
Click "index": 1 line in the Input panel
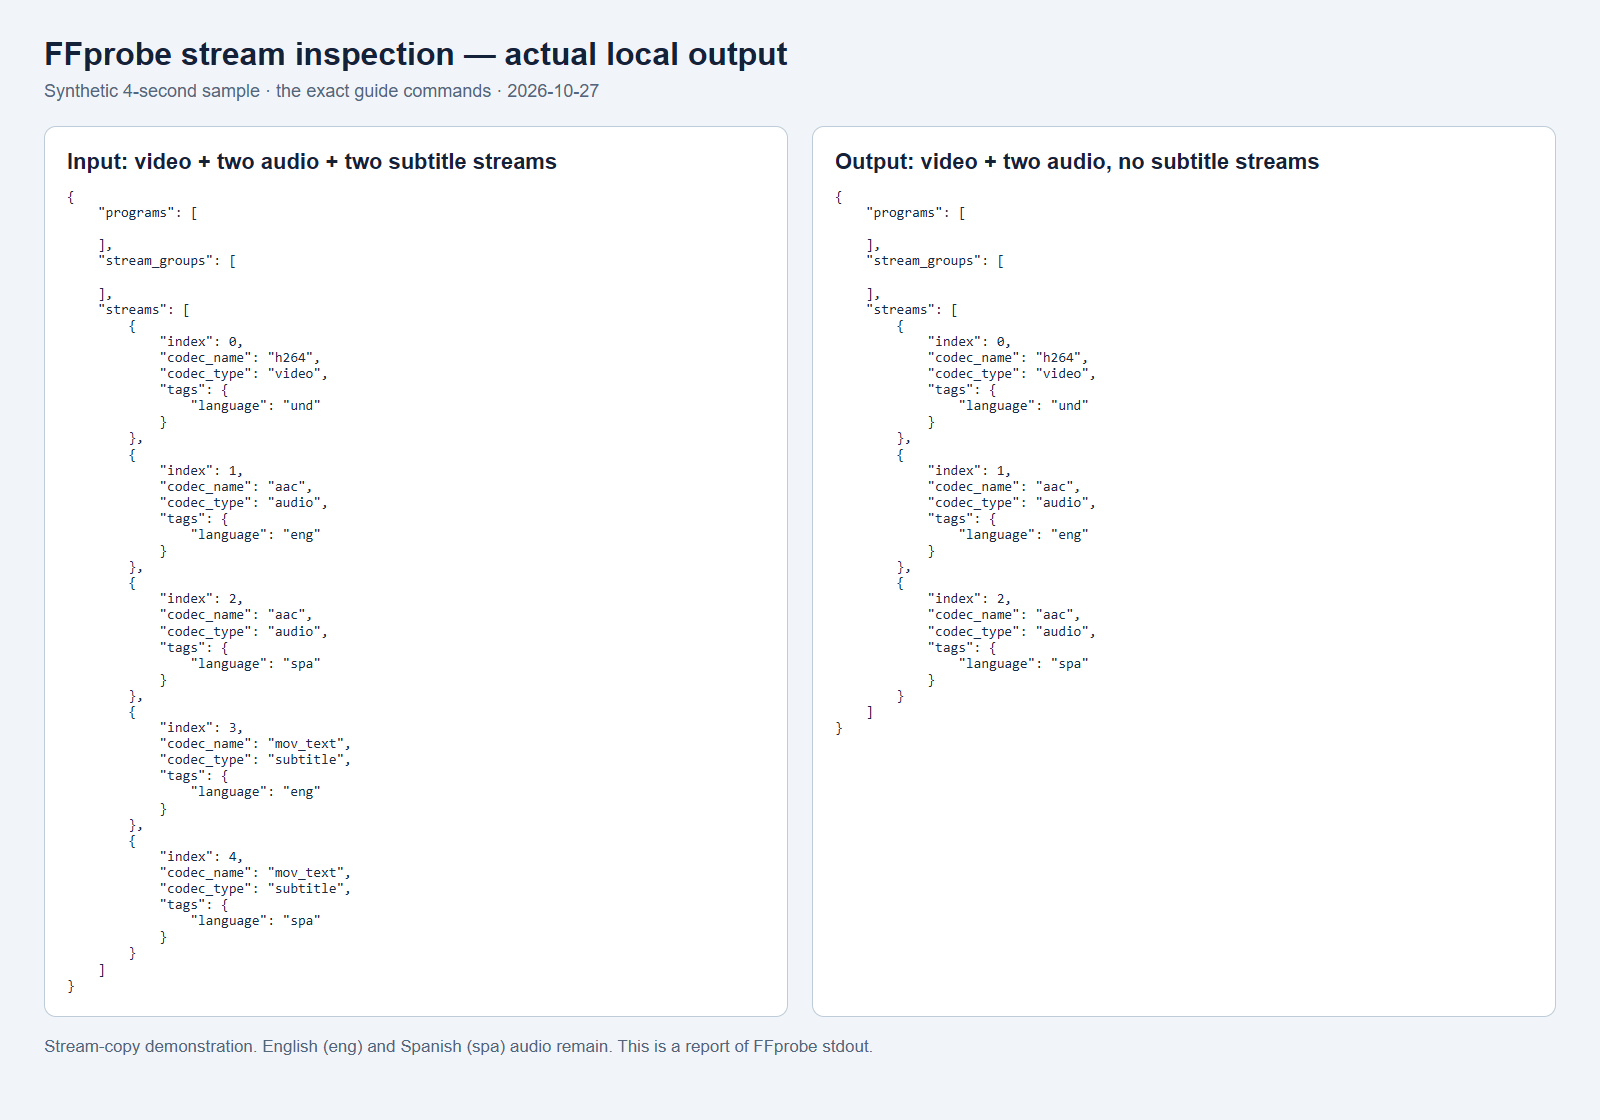click(201, 471)
